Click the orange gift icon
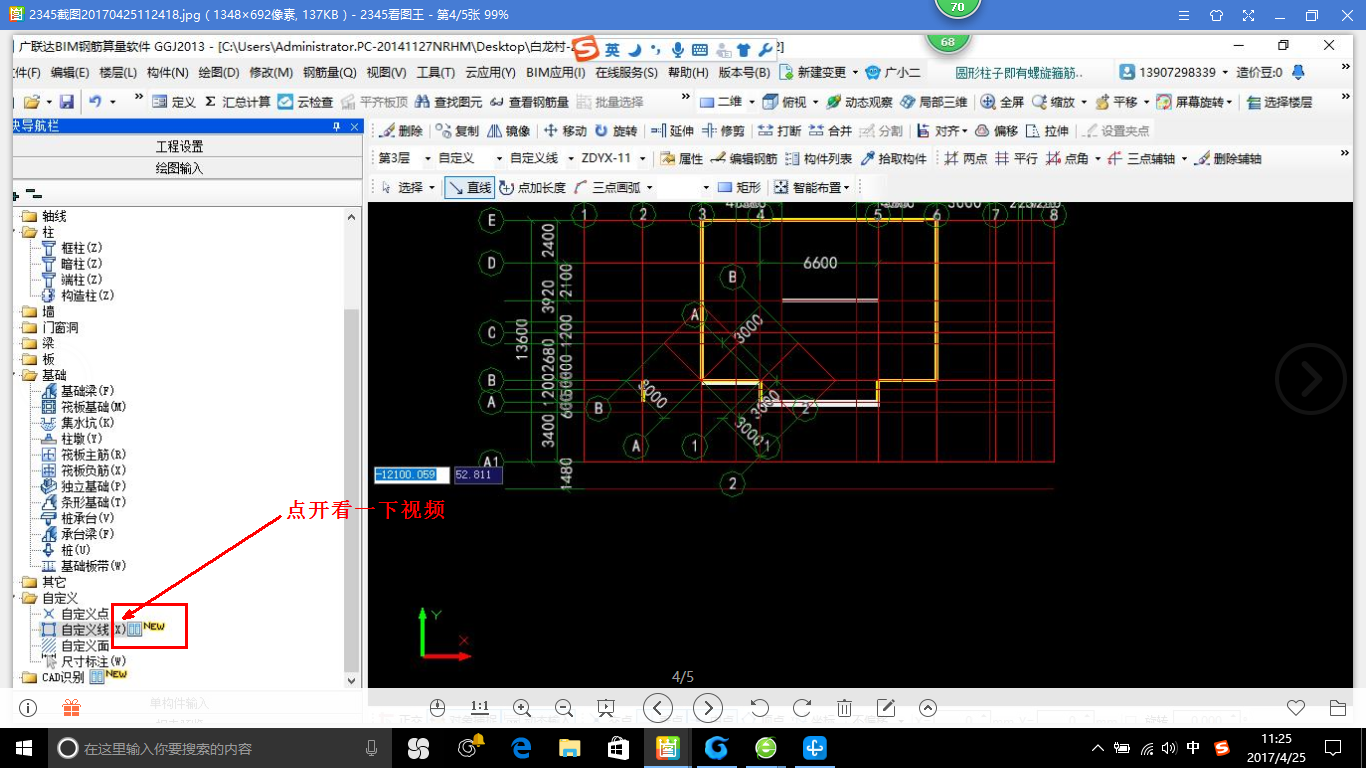 coord(71,708)
